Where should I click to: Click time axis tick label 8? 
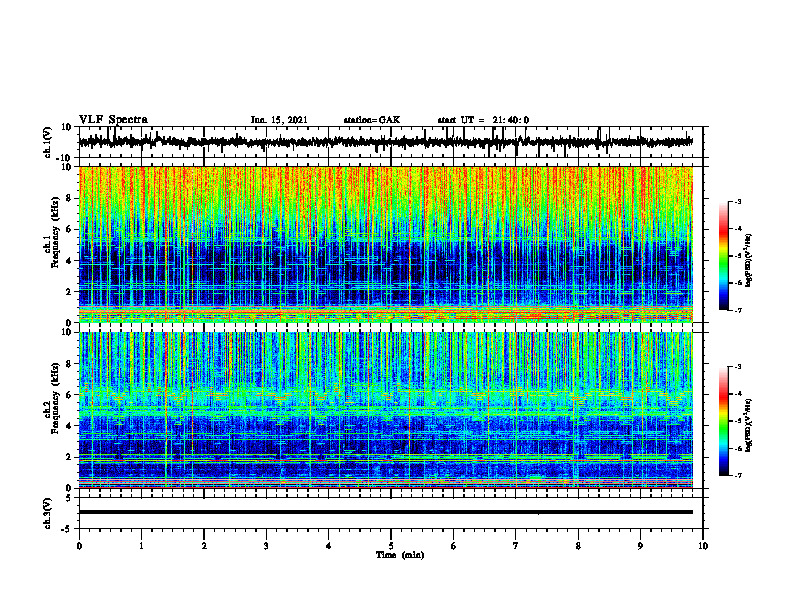578,546
